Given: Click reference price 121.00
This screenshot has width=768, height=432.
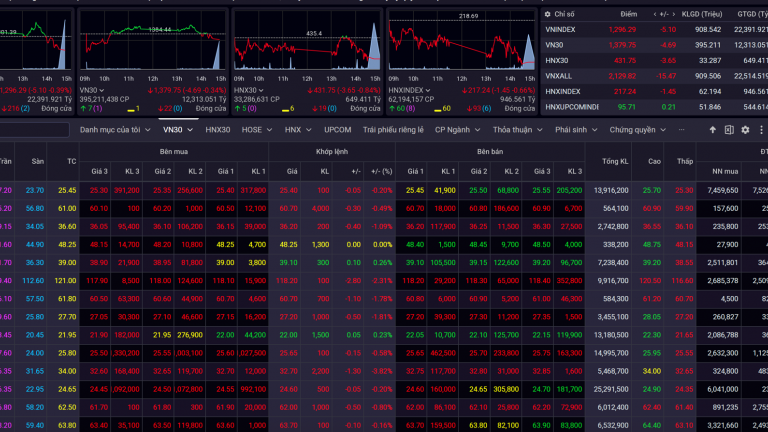Looking at the screenshot, I should [65, 281].
